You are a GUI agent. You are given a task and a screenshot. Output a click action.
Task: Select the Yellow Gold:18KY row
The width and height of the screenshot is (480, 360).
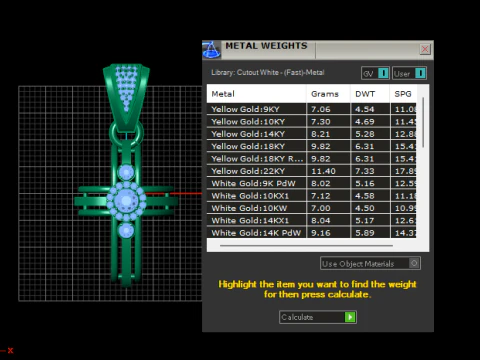[312, 146]
